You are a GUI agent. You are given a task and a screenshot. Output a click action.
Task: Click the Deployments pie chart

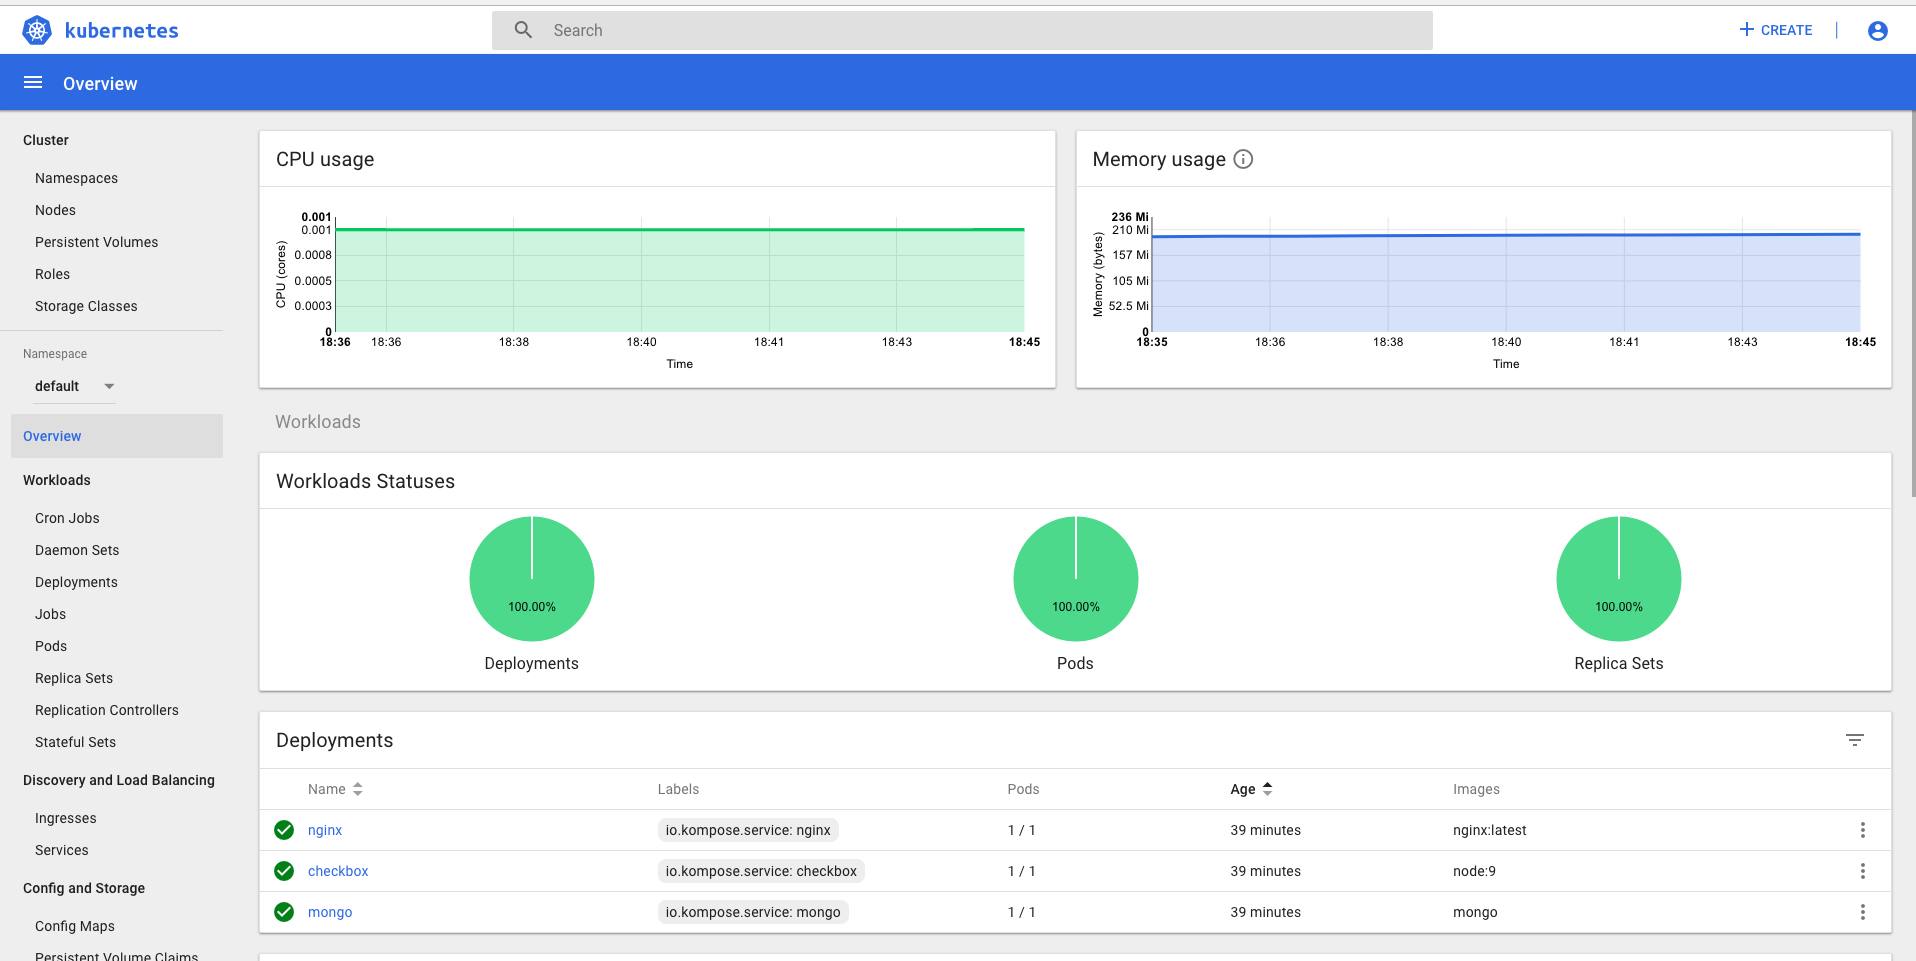point(532,579)
